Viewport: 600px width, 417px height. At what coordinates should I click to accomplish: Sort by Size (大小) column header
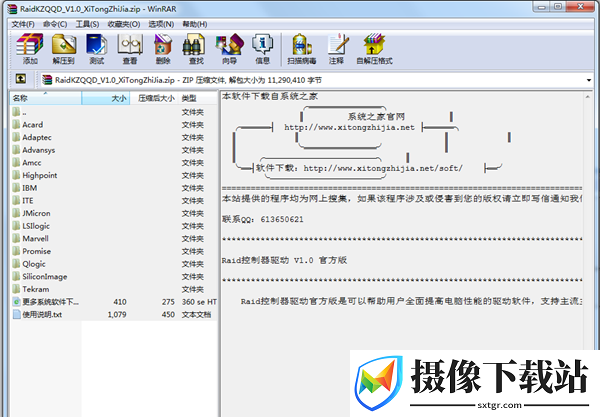106,98
